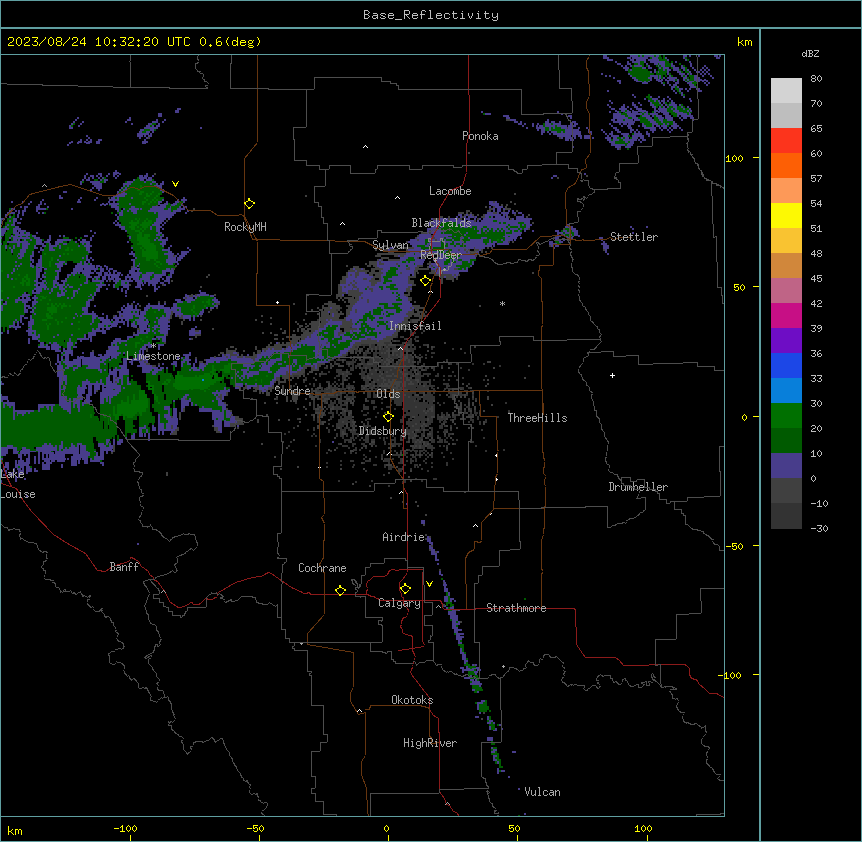Click the HighRiver label
The width and height of the screenshot is (862, 842).
430,743
